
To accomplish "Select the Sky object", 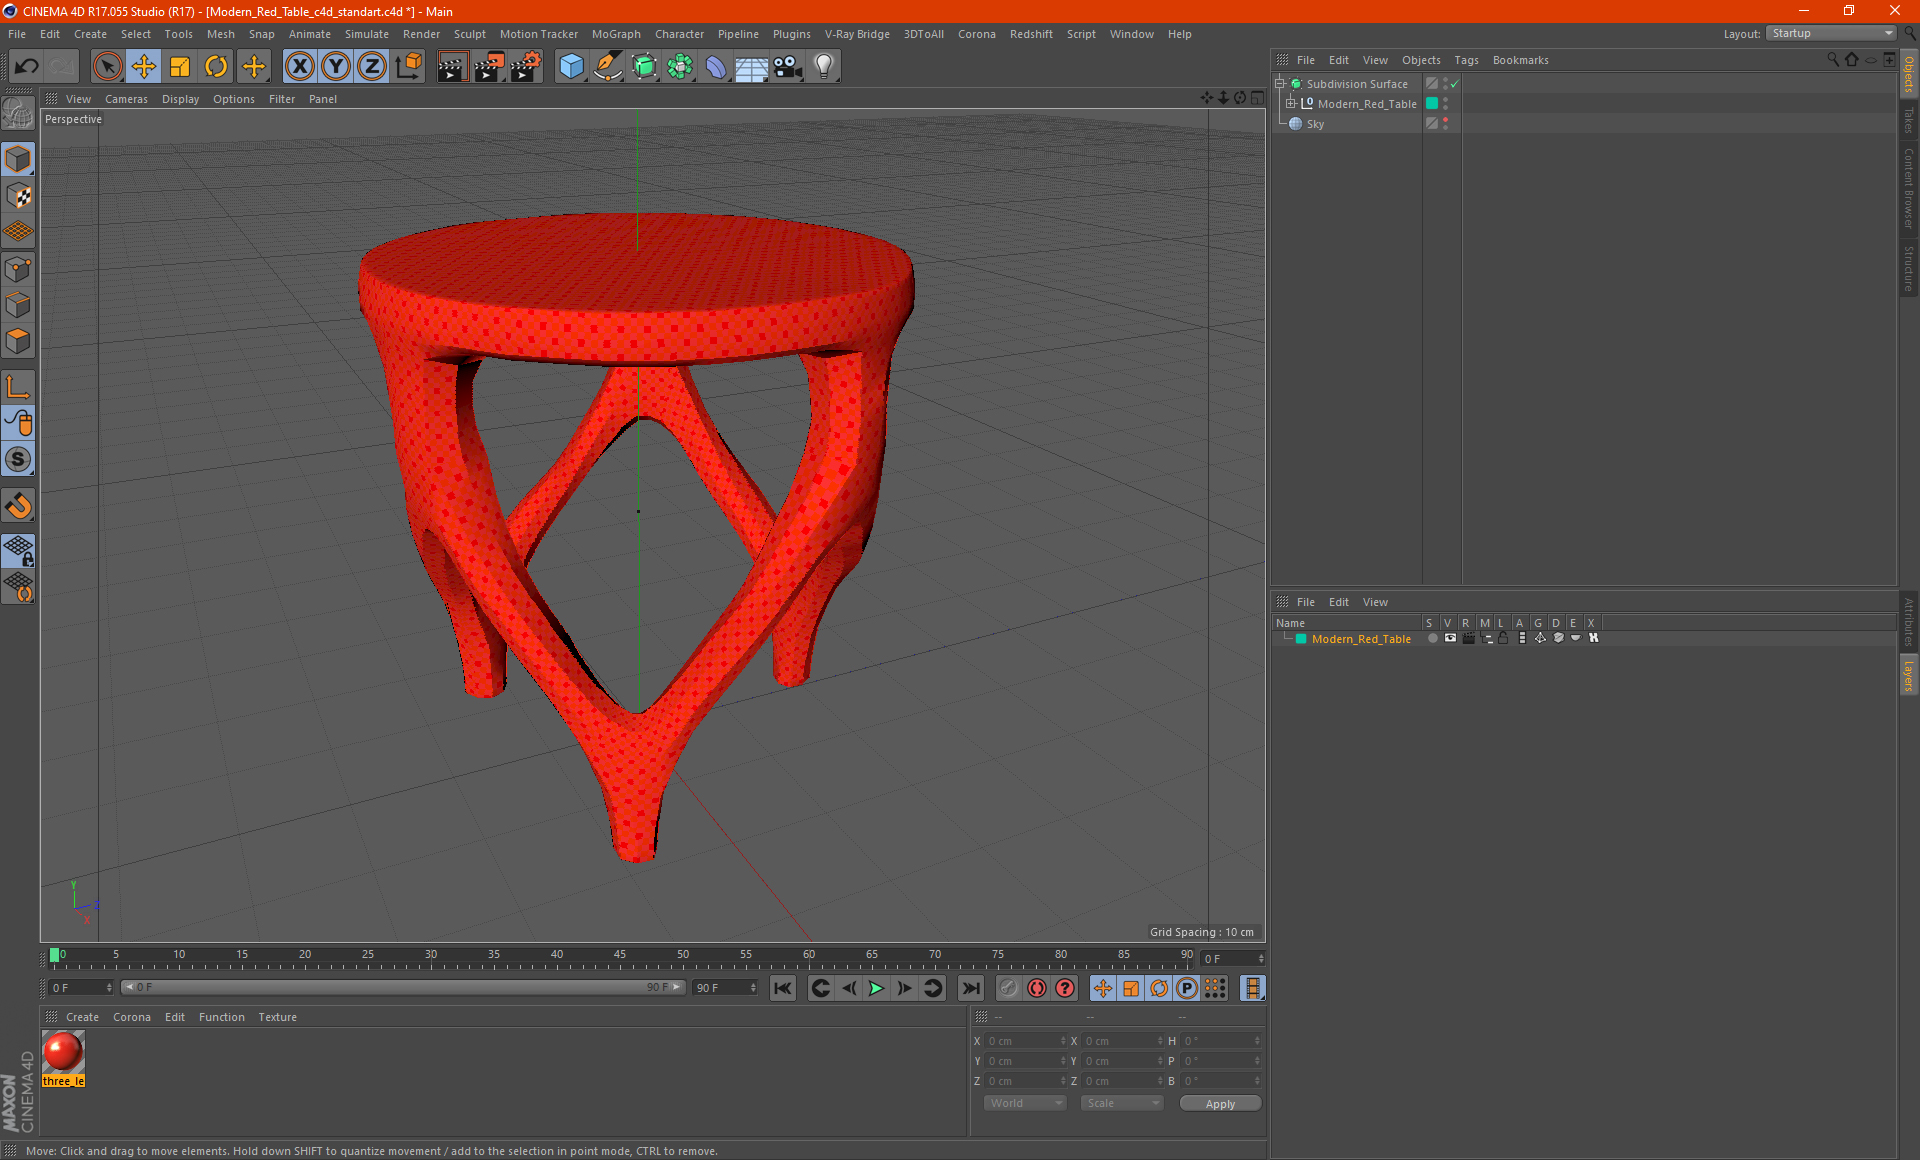I will (x=1315, y=124).
